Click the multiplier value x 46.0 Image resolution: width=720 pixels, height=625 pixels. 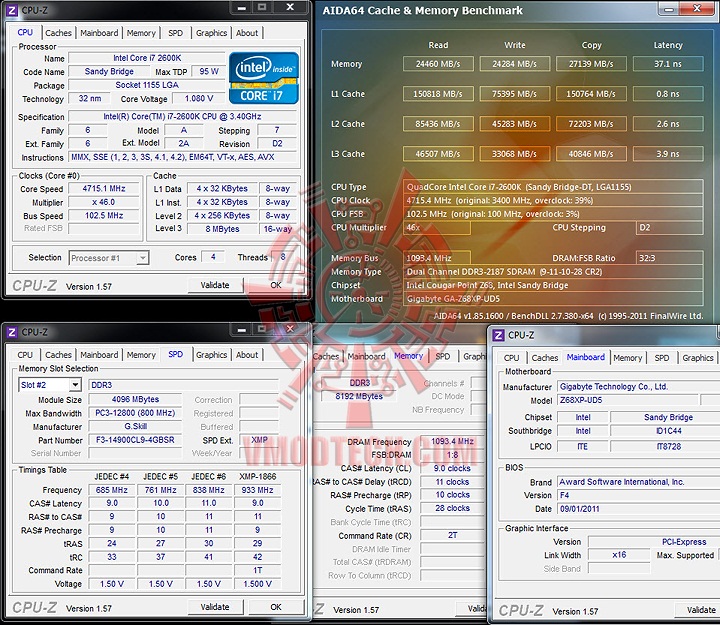[104, 202]
